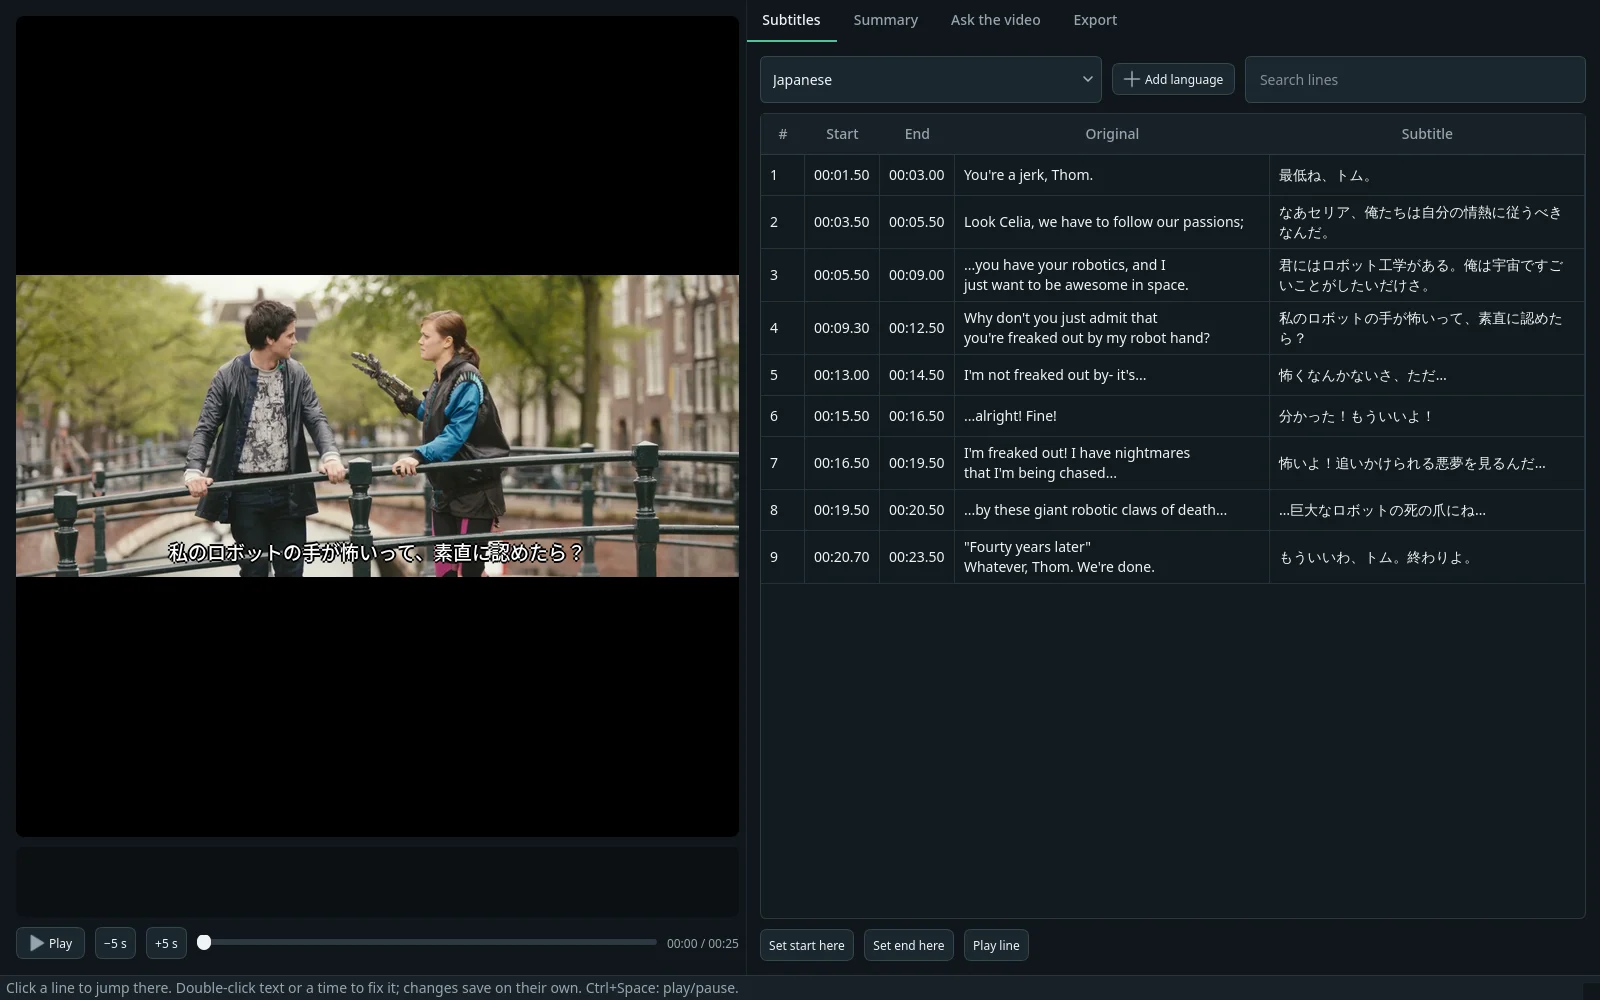Viewport: 1600px width, 1000px height.
Task: Click the Set end here button
Action: point(908,945)
